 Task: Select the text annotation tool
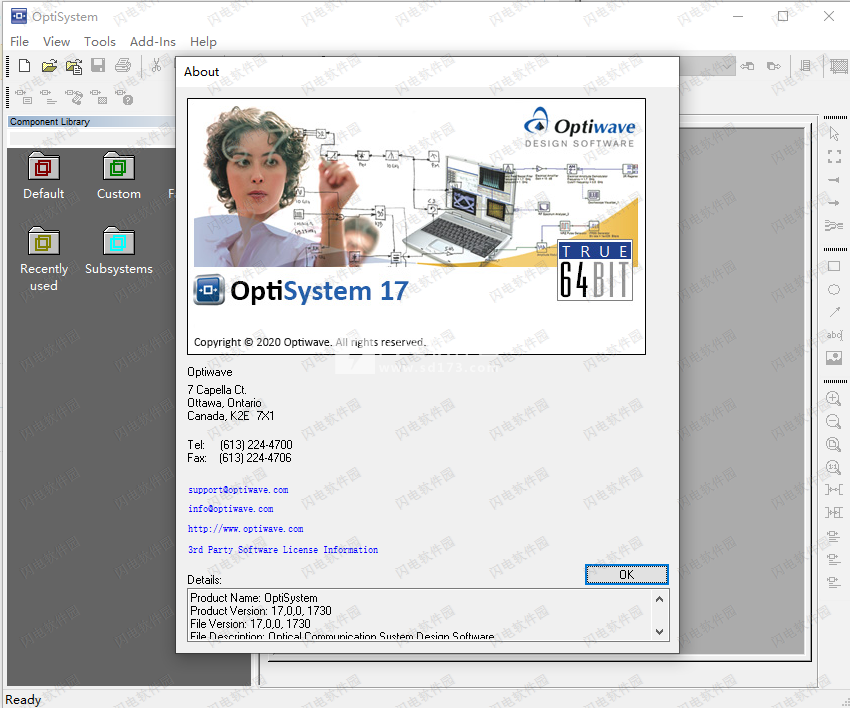click(x=834, y=334)
